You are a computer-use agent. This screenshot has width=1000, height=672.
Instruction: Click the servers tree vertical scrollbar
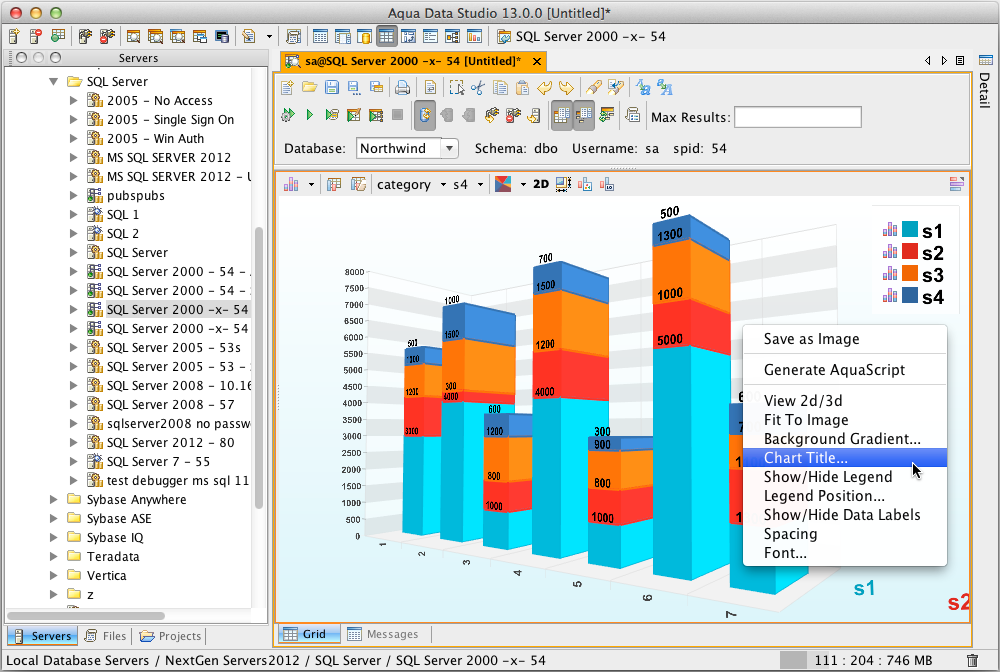[259, 368]
